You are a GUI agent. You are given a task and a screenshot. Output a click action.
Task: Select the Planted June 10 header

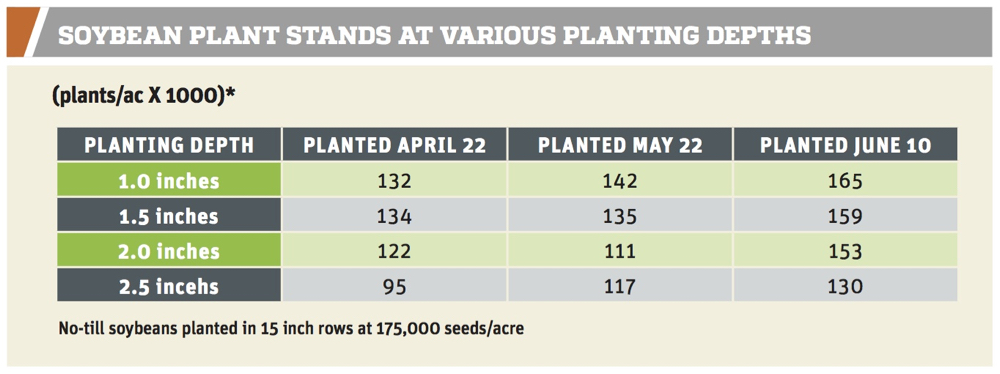pyautogui.click(x=846, y=144)
